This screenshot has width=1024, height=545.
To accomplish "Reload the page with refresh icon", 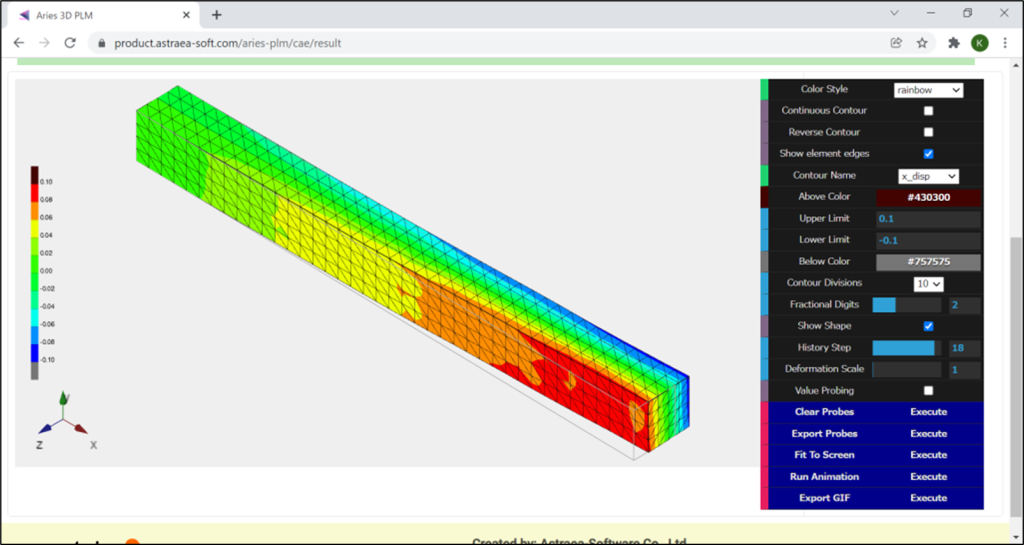I will (70, 43).
